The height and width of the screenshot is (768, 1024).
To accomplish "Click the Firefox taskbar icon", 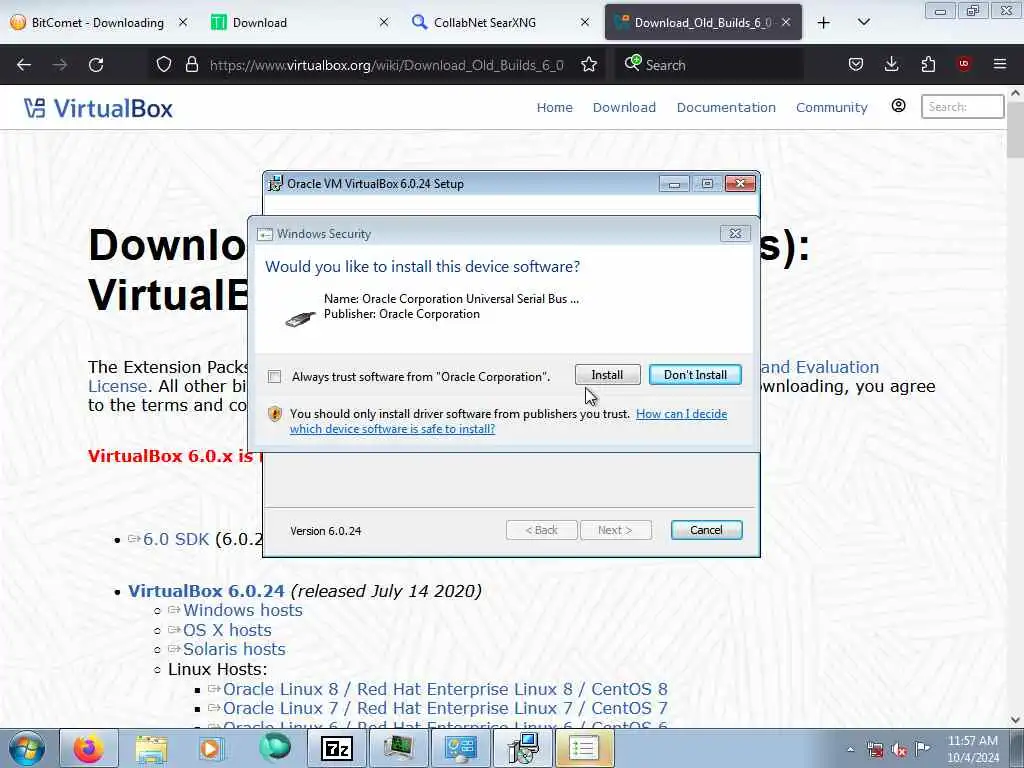I will tap(89, 748).
